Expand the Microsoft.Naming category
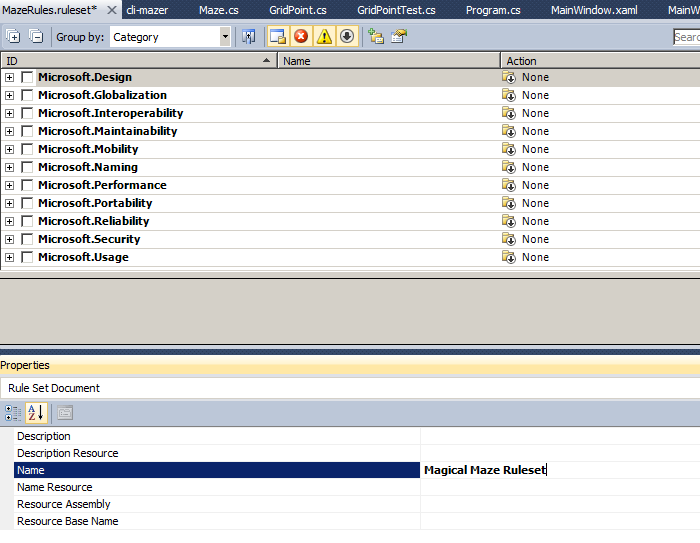Image resolution: width=700 pixels, height=543 pixels. (x=9, y=167)
